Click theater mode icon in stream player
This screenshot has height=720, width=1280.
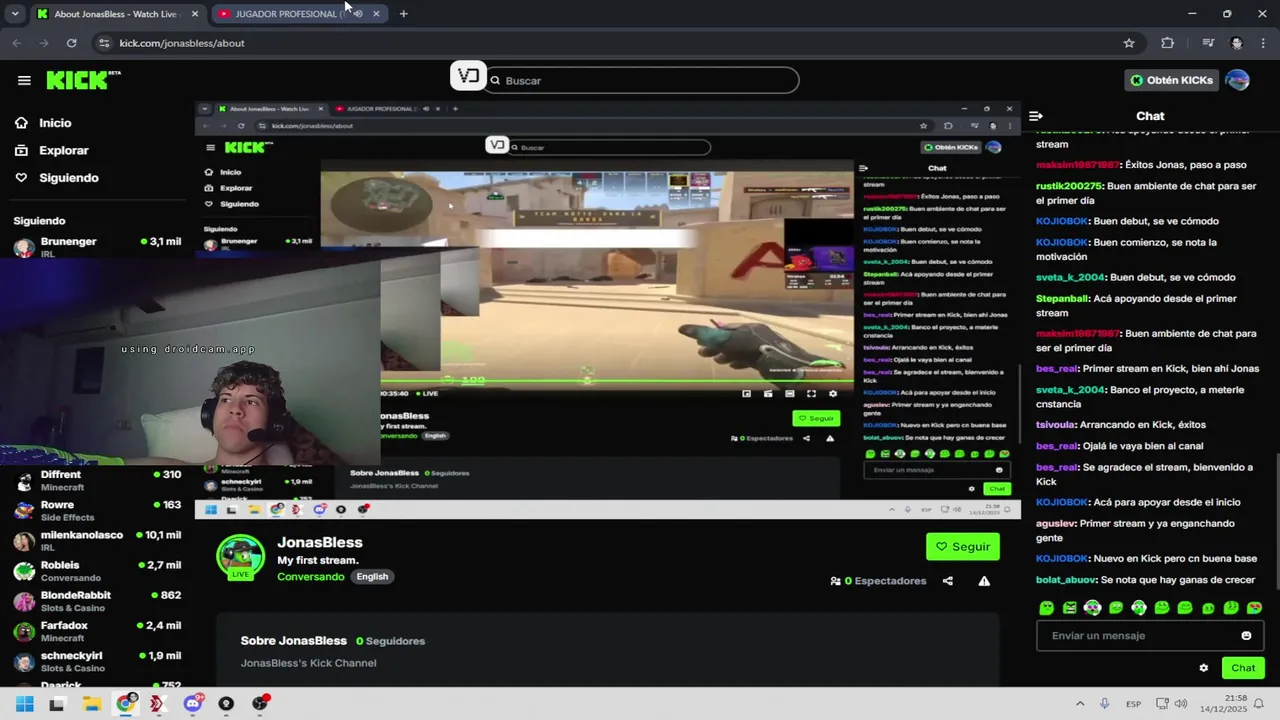click(789, 394)
